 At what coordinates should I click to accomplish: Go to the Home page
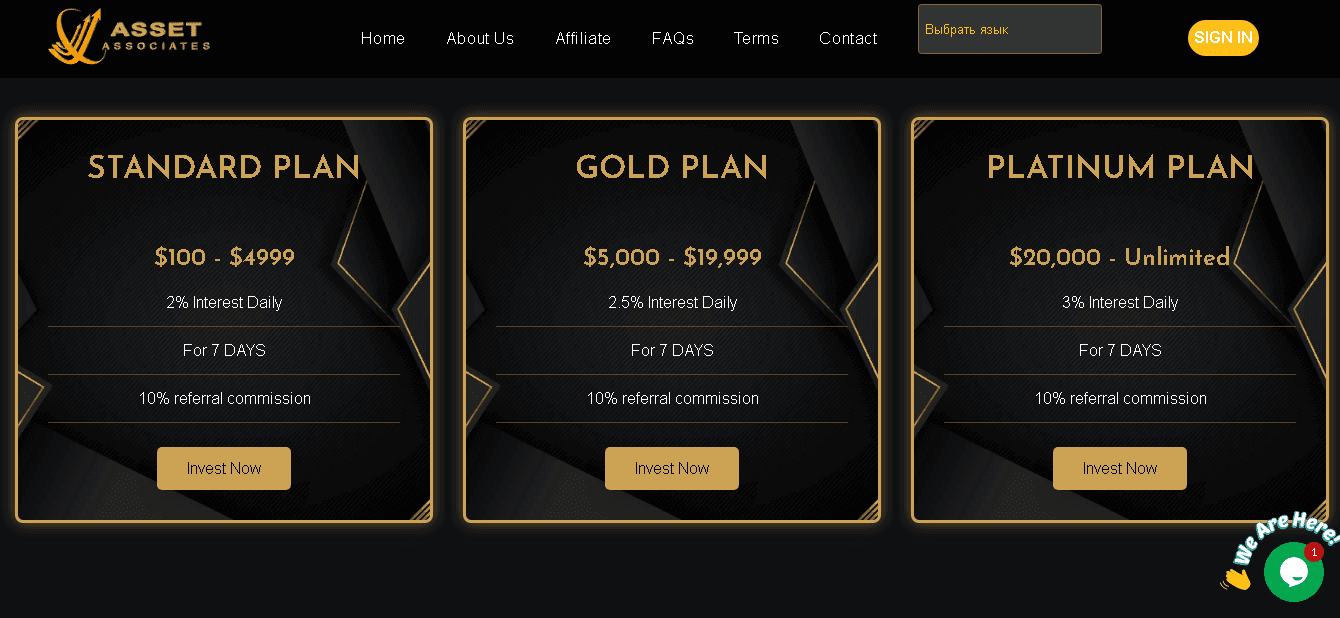(x=383, y=38)
